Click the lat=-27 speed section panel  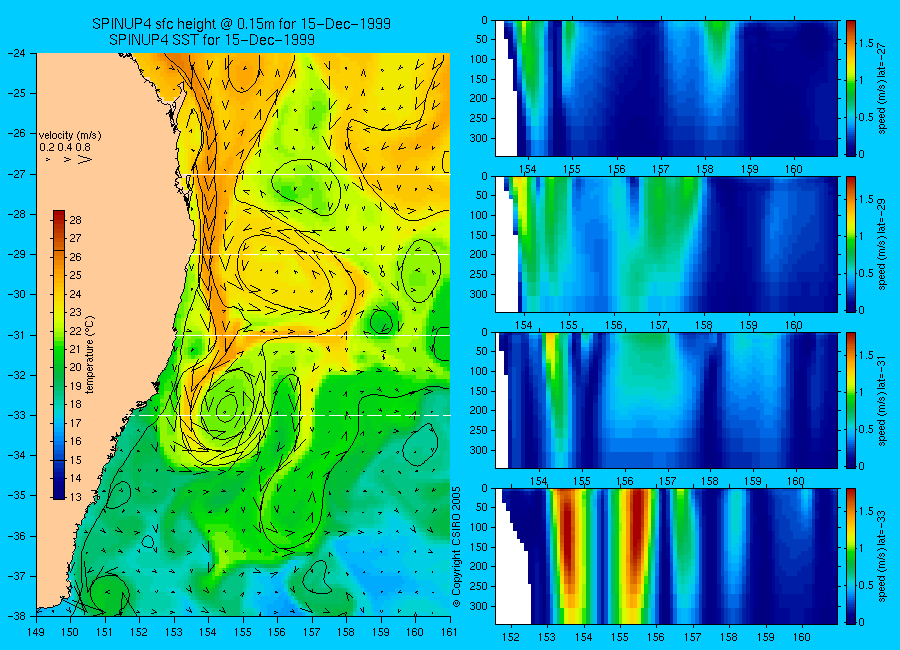666,88
